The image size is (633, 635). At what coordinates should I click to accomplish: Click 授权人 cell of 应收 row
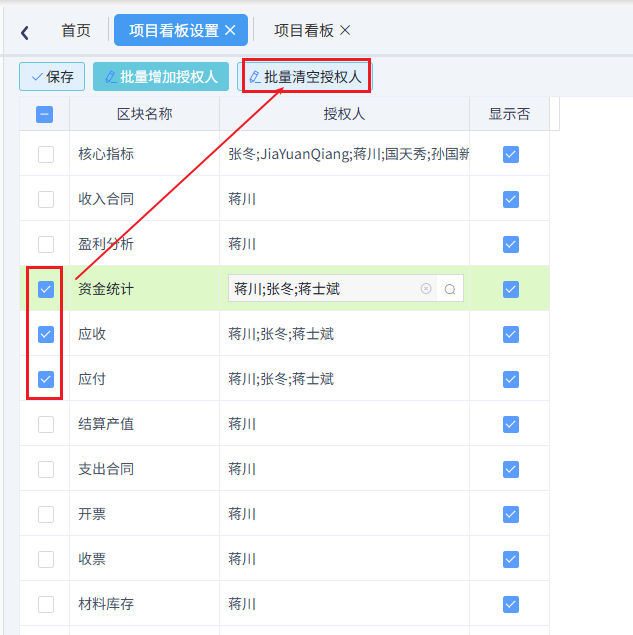coord(344,334)
